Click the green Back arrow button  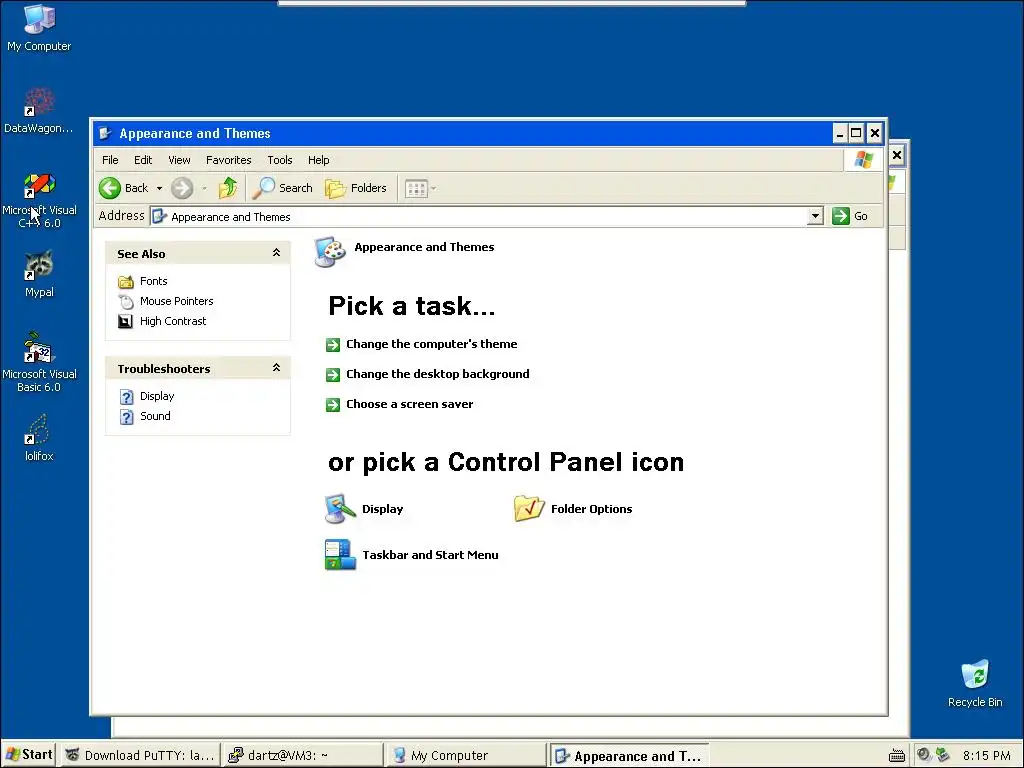110,188
